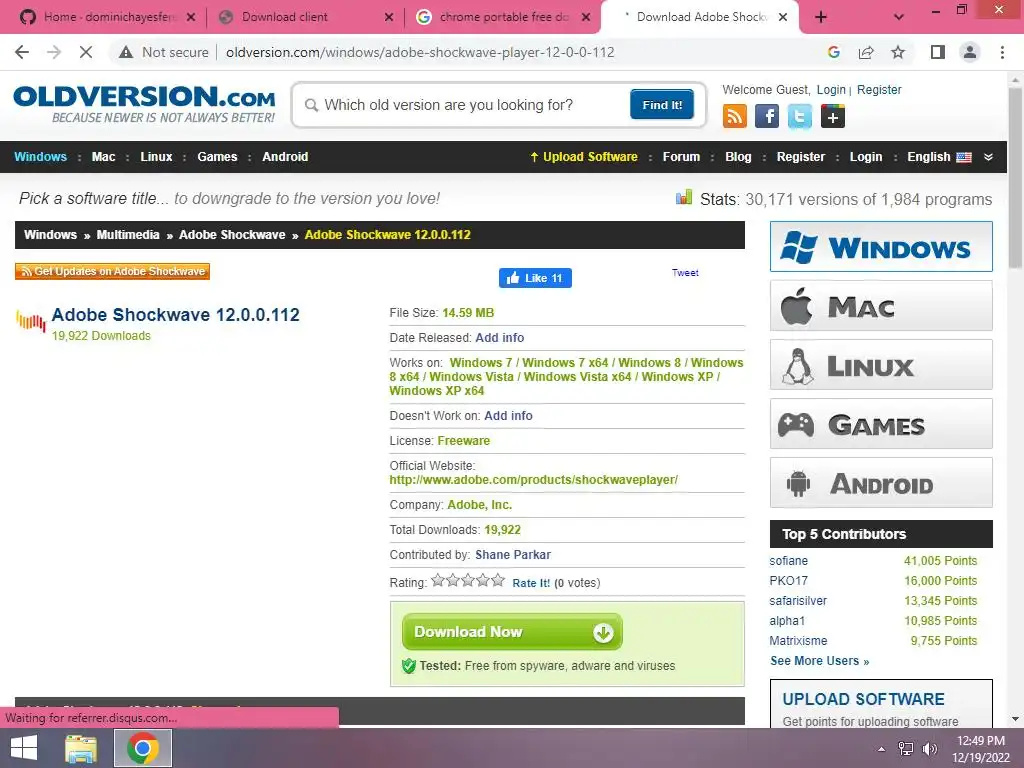Expand the language dropdown chevron
The height and width of the screenshot is (768, 1024).
(988, 157)
